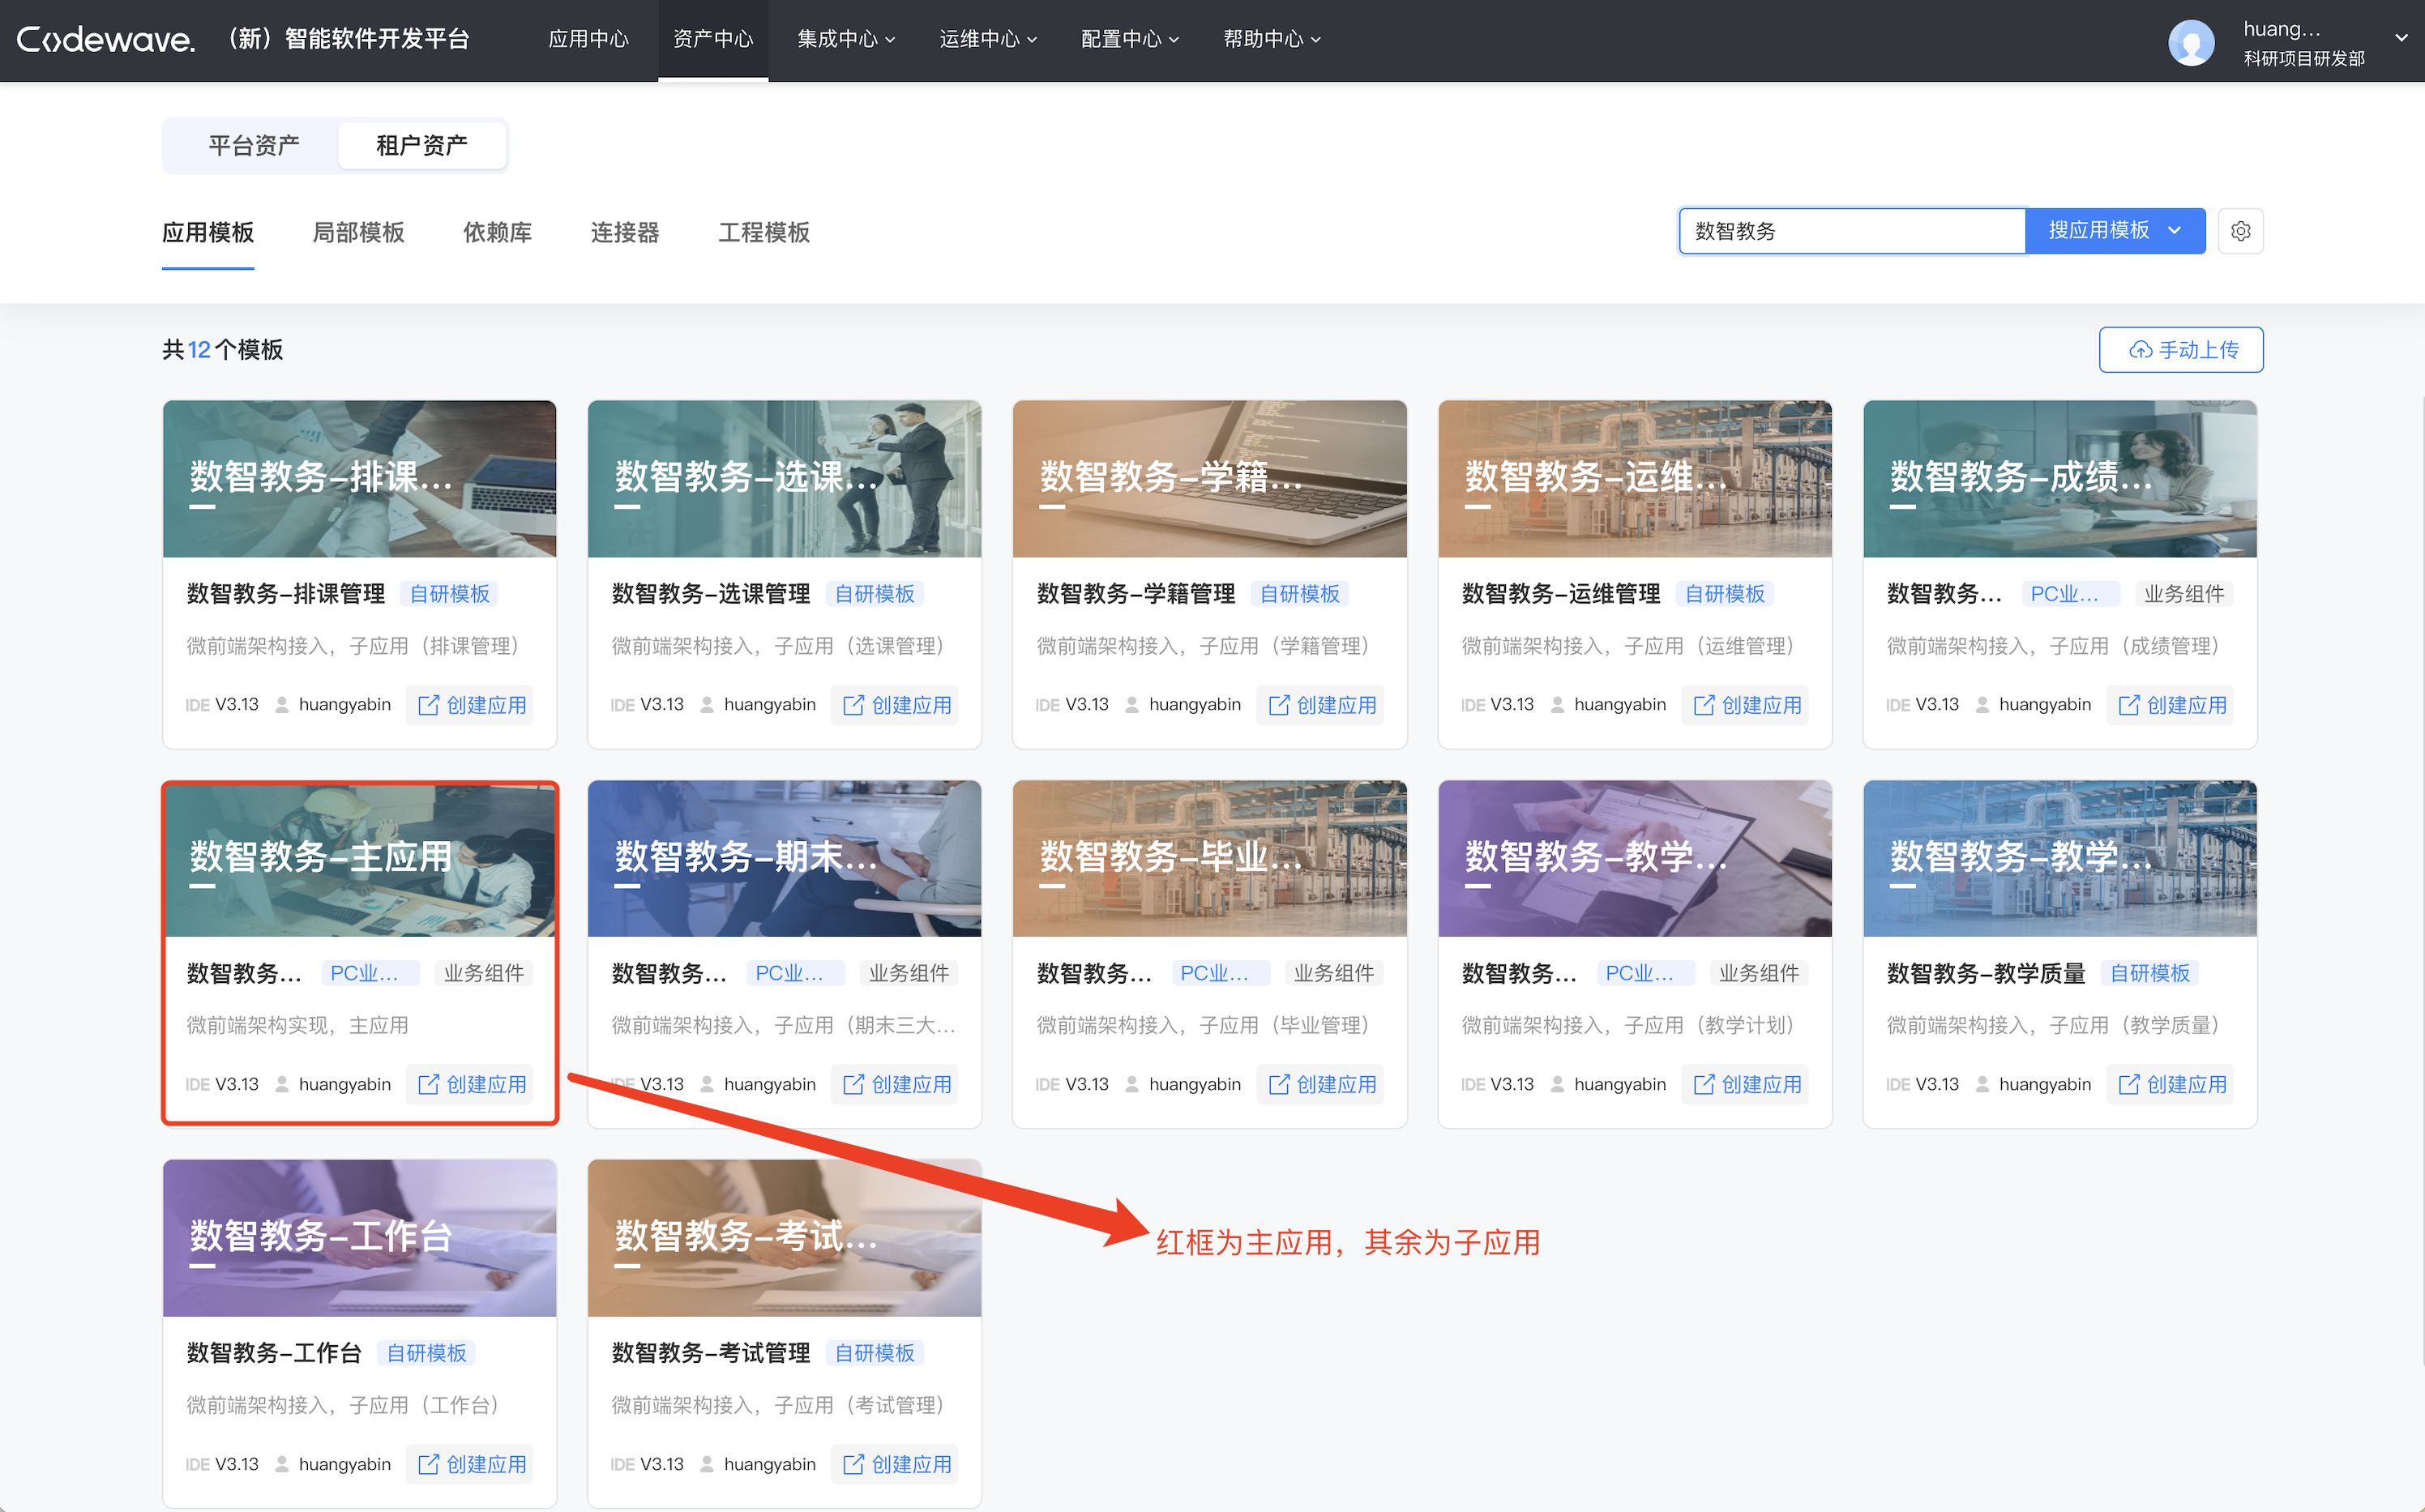Click 创建应用 icon on 数智教务-工作台 card
Viewport: 2425px width, 1512px height.
click(x=428, y=1464)
